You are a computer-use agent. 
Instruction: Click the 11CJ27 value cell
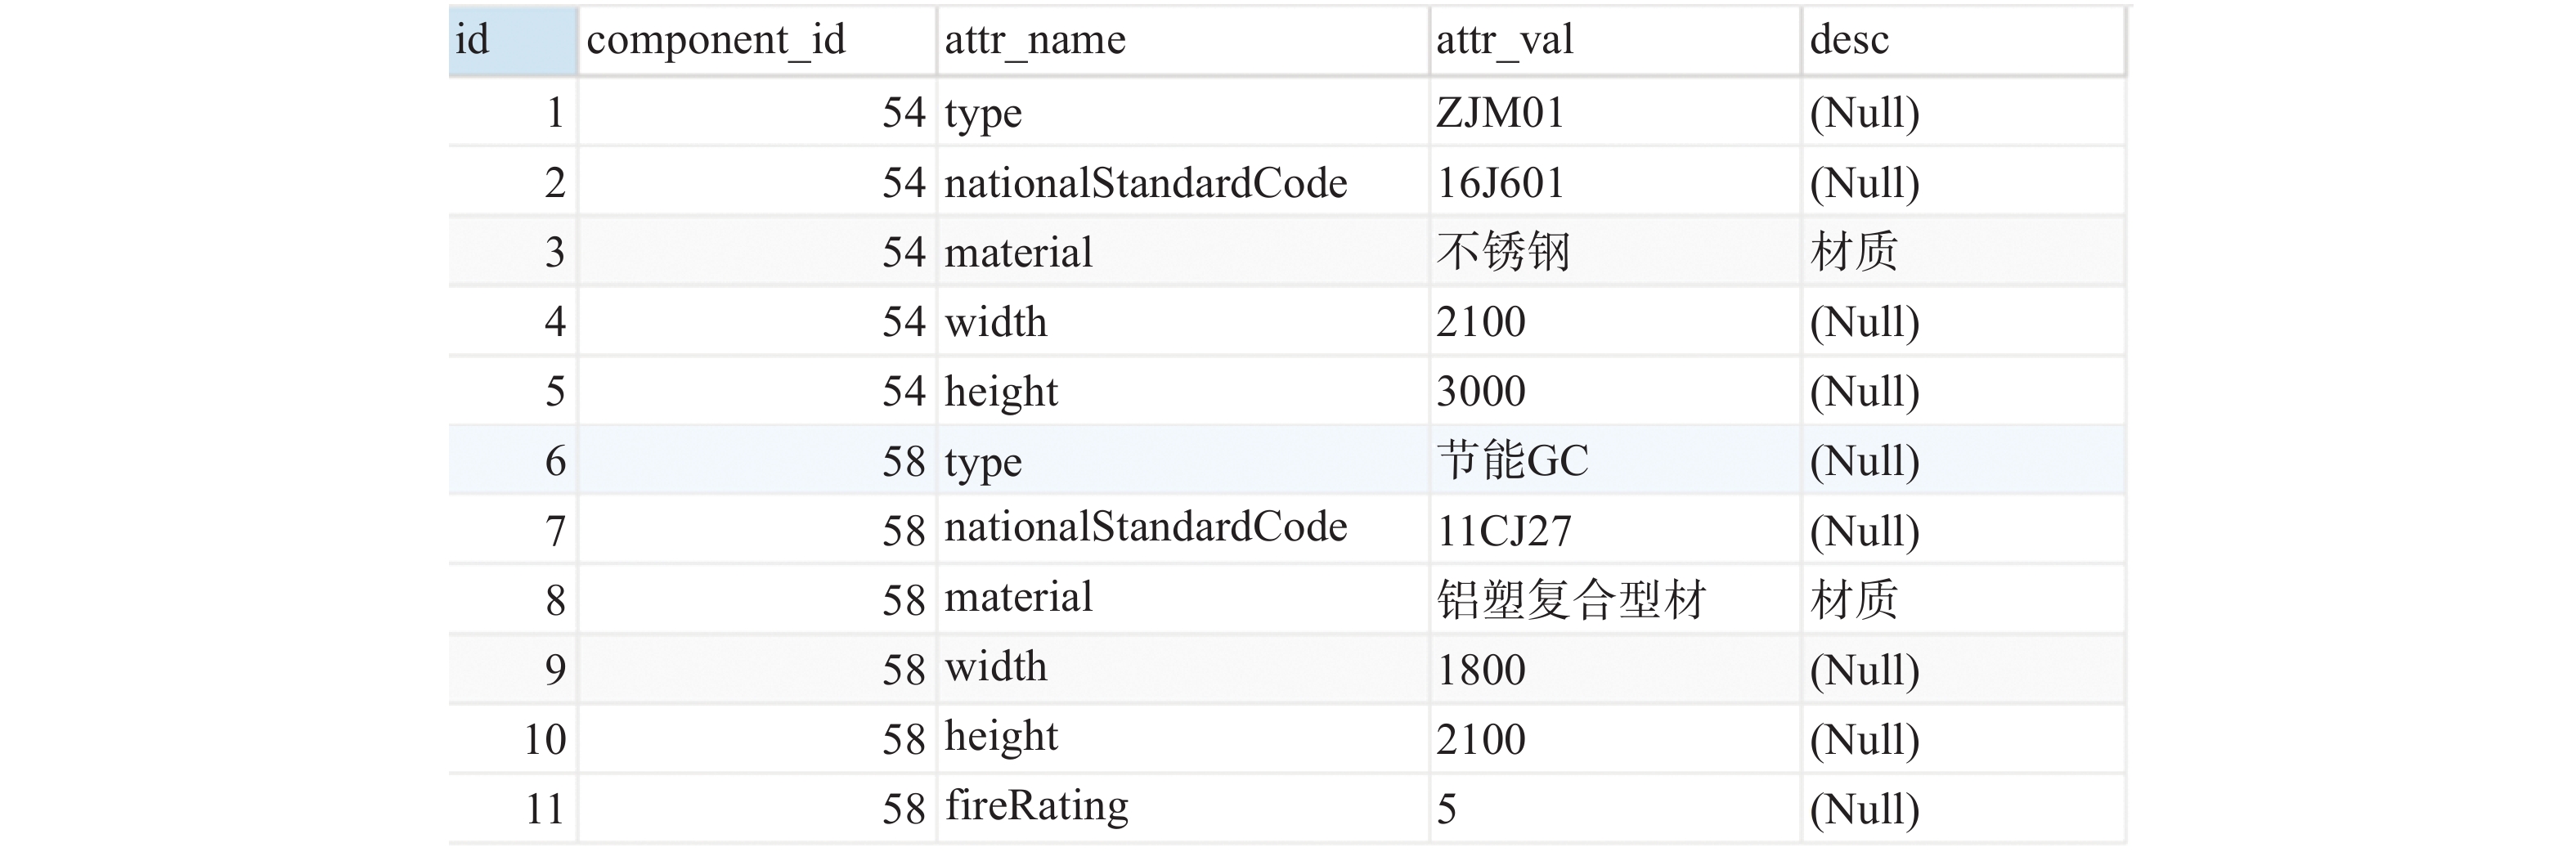(1615, 530)
